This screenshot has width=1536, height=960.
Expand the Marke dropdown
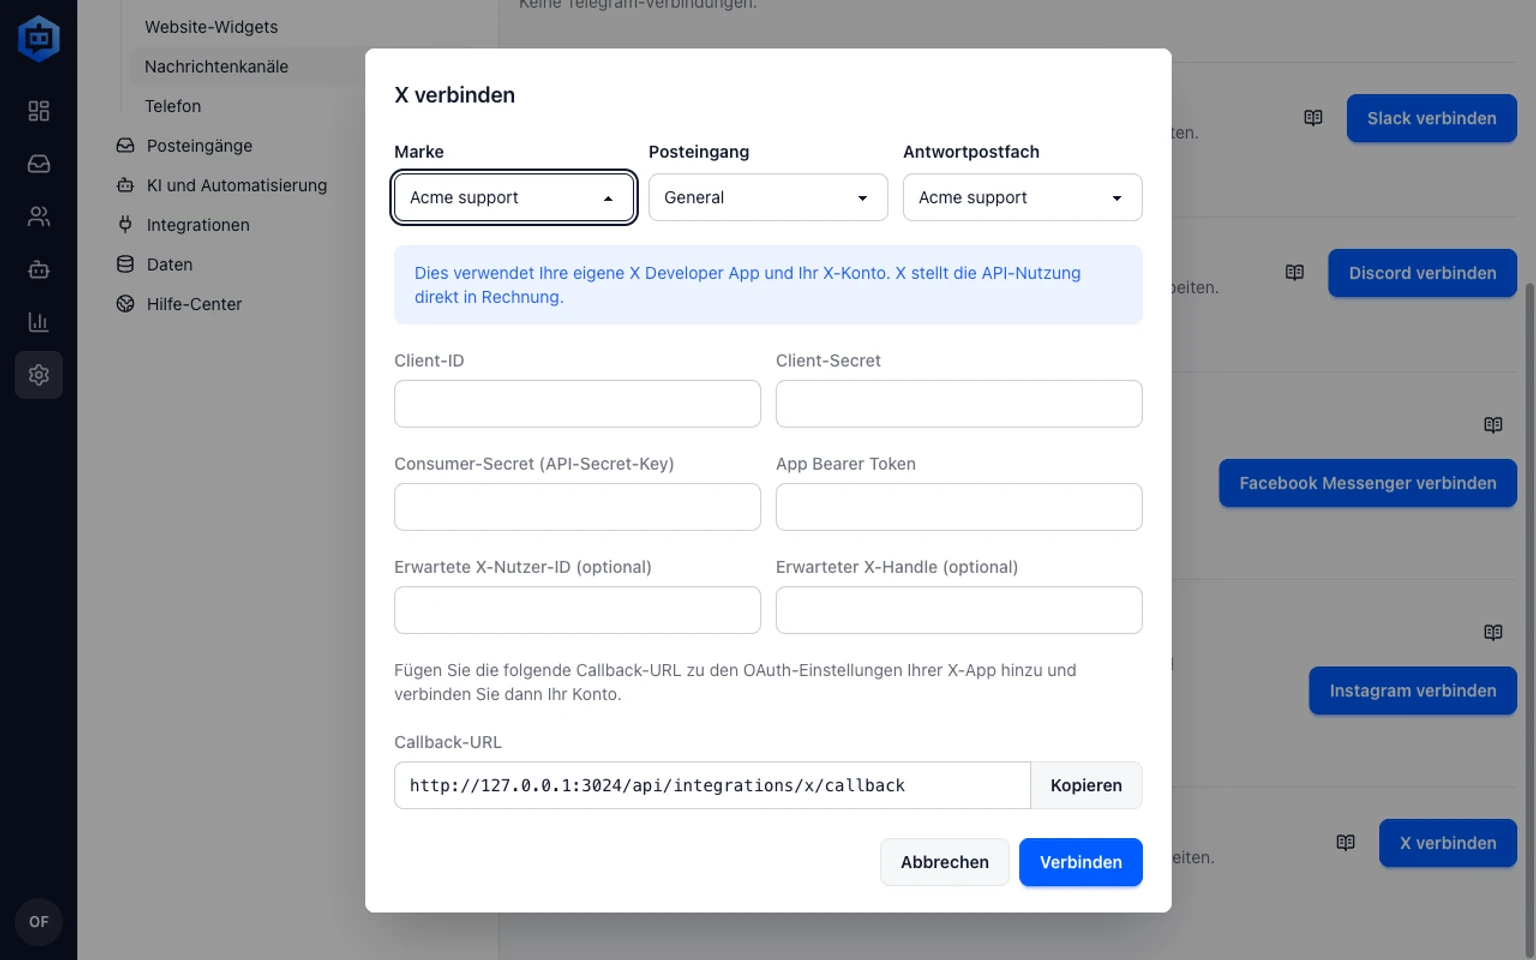coord(514,198)
